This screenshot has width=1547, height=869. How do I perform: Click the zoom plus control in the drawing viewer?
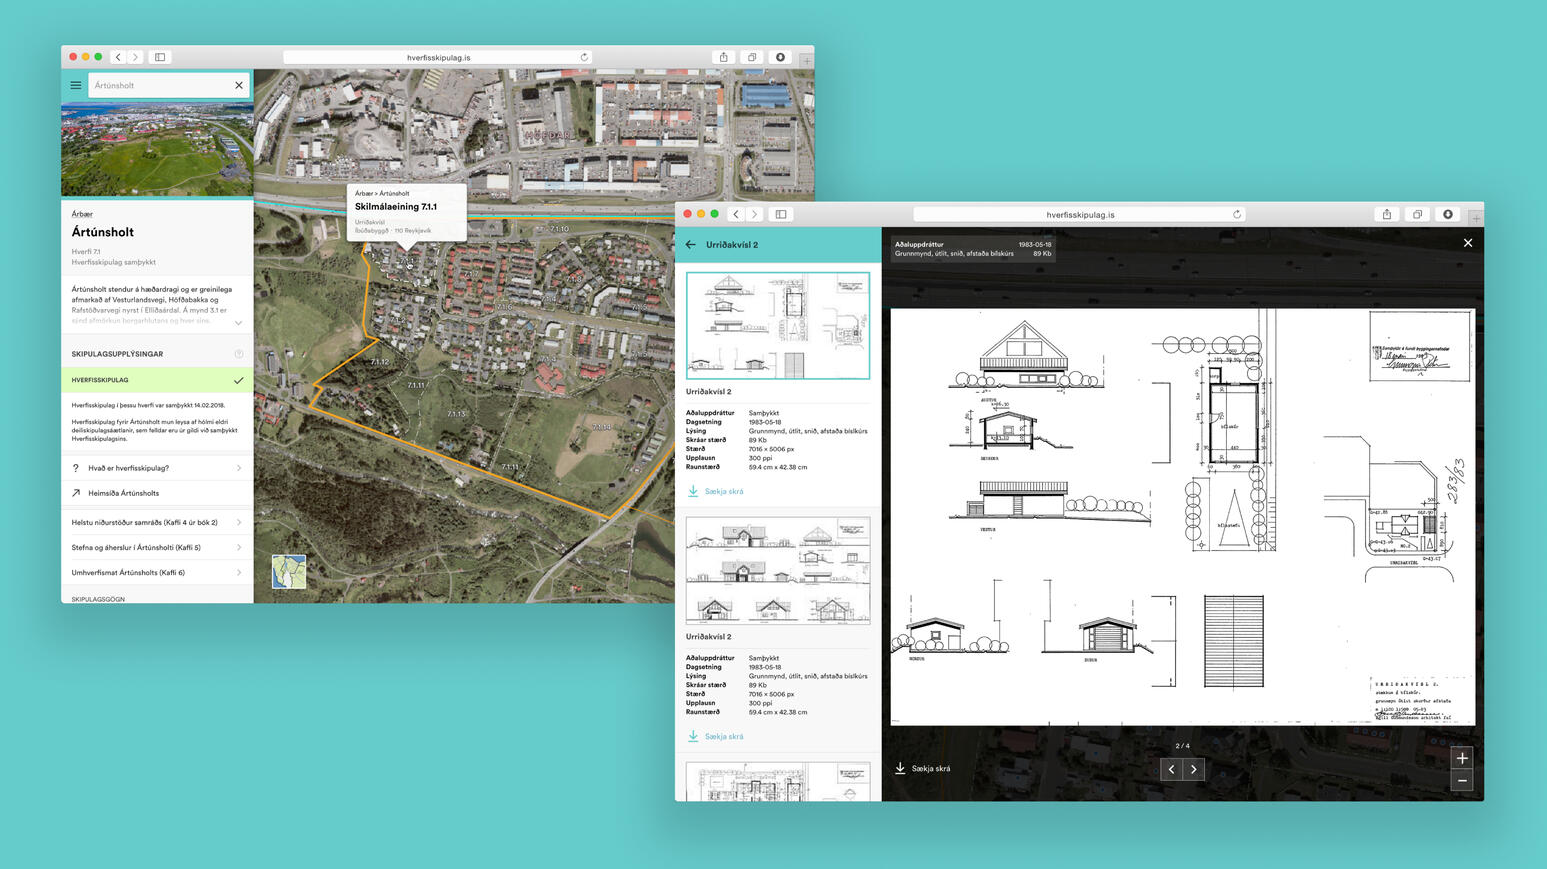click(1461, 758)
